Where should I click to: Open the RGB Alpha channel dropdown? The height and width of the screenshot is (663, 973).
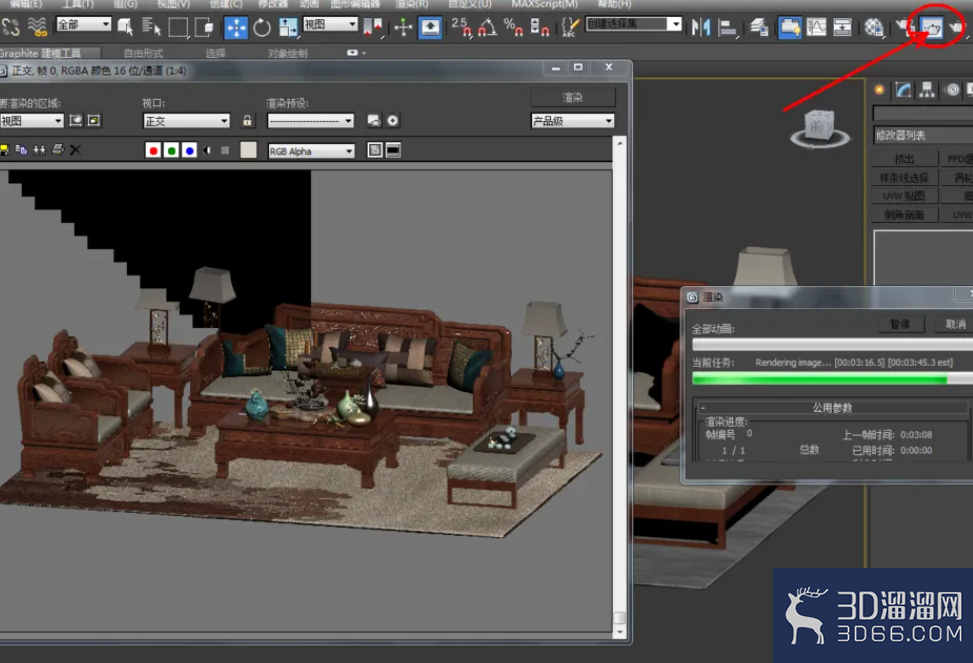311,151
